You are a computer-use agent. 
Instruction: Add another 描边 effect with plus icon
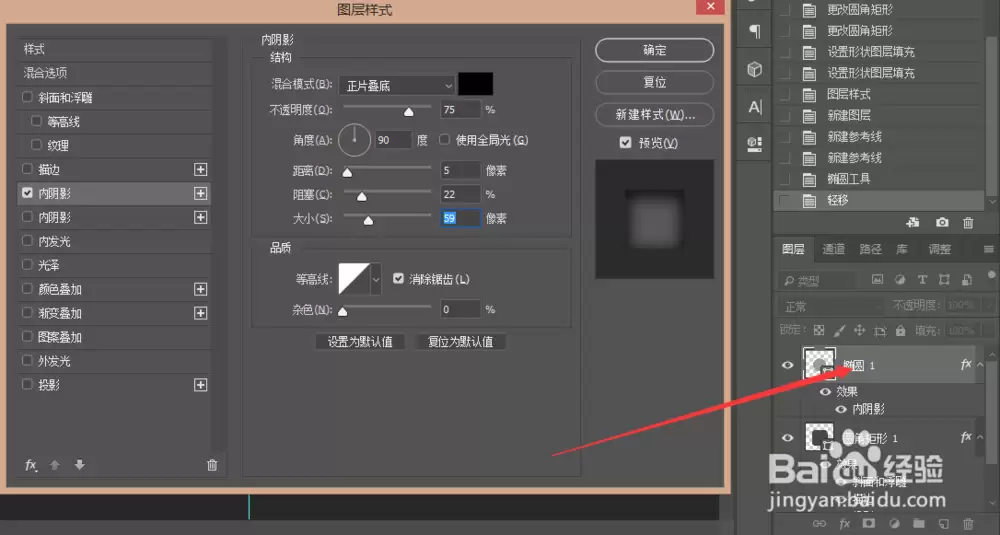200,170
